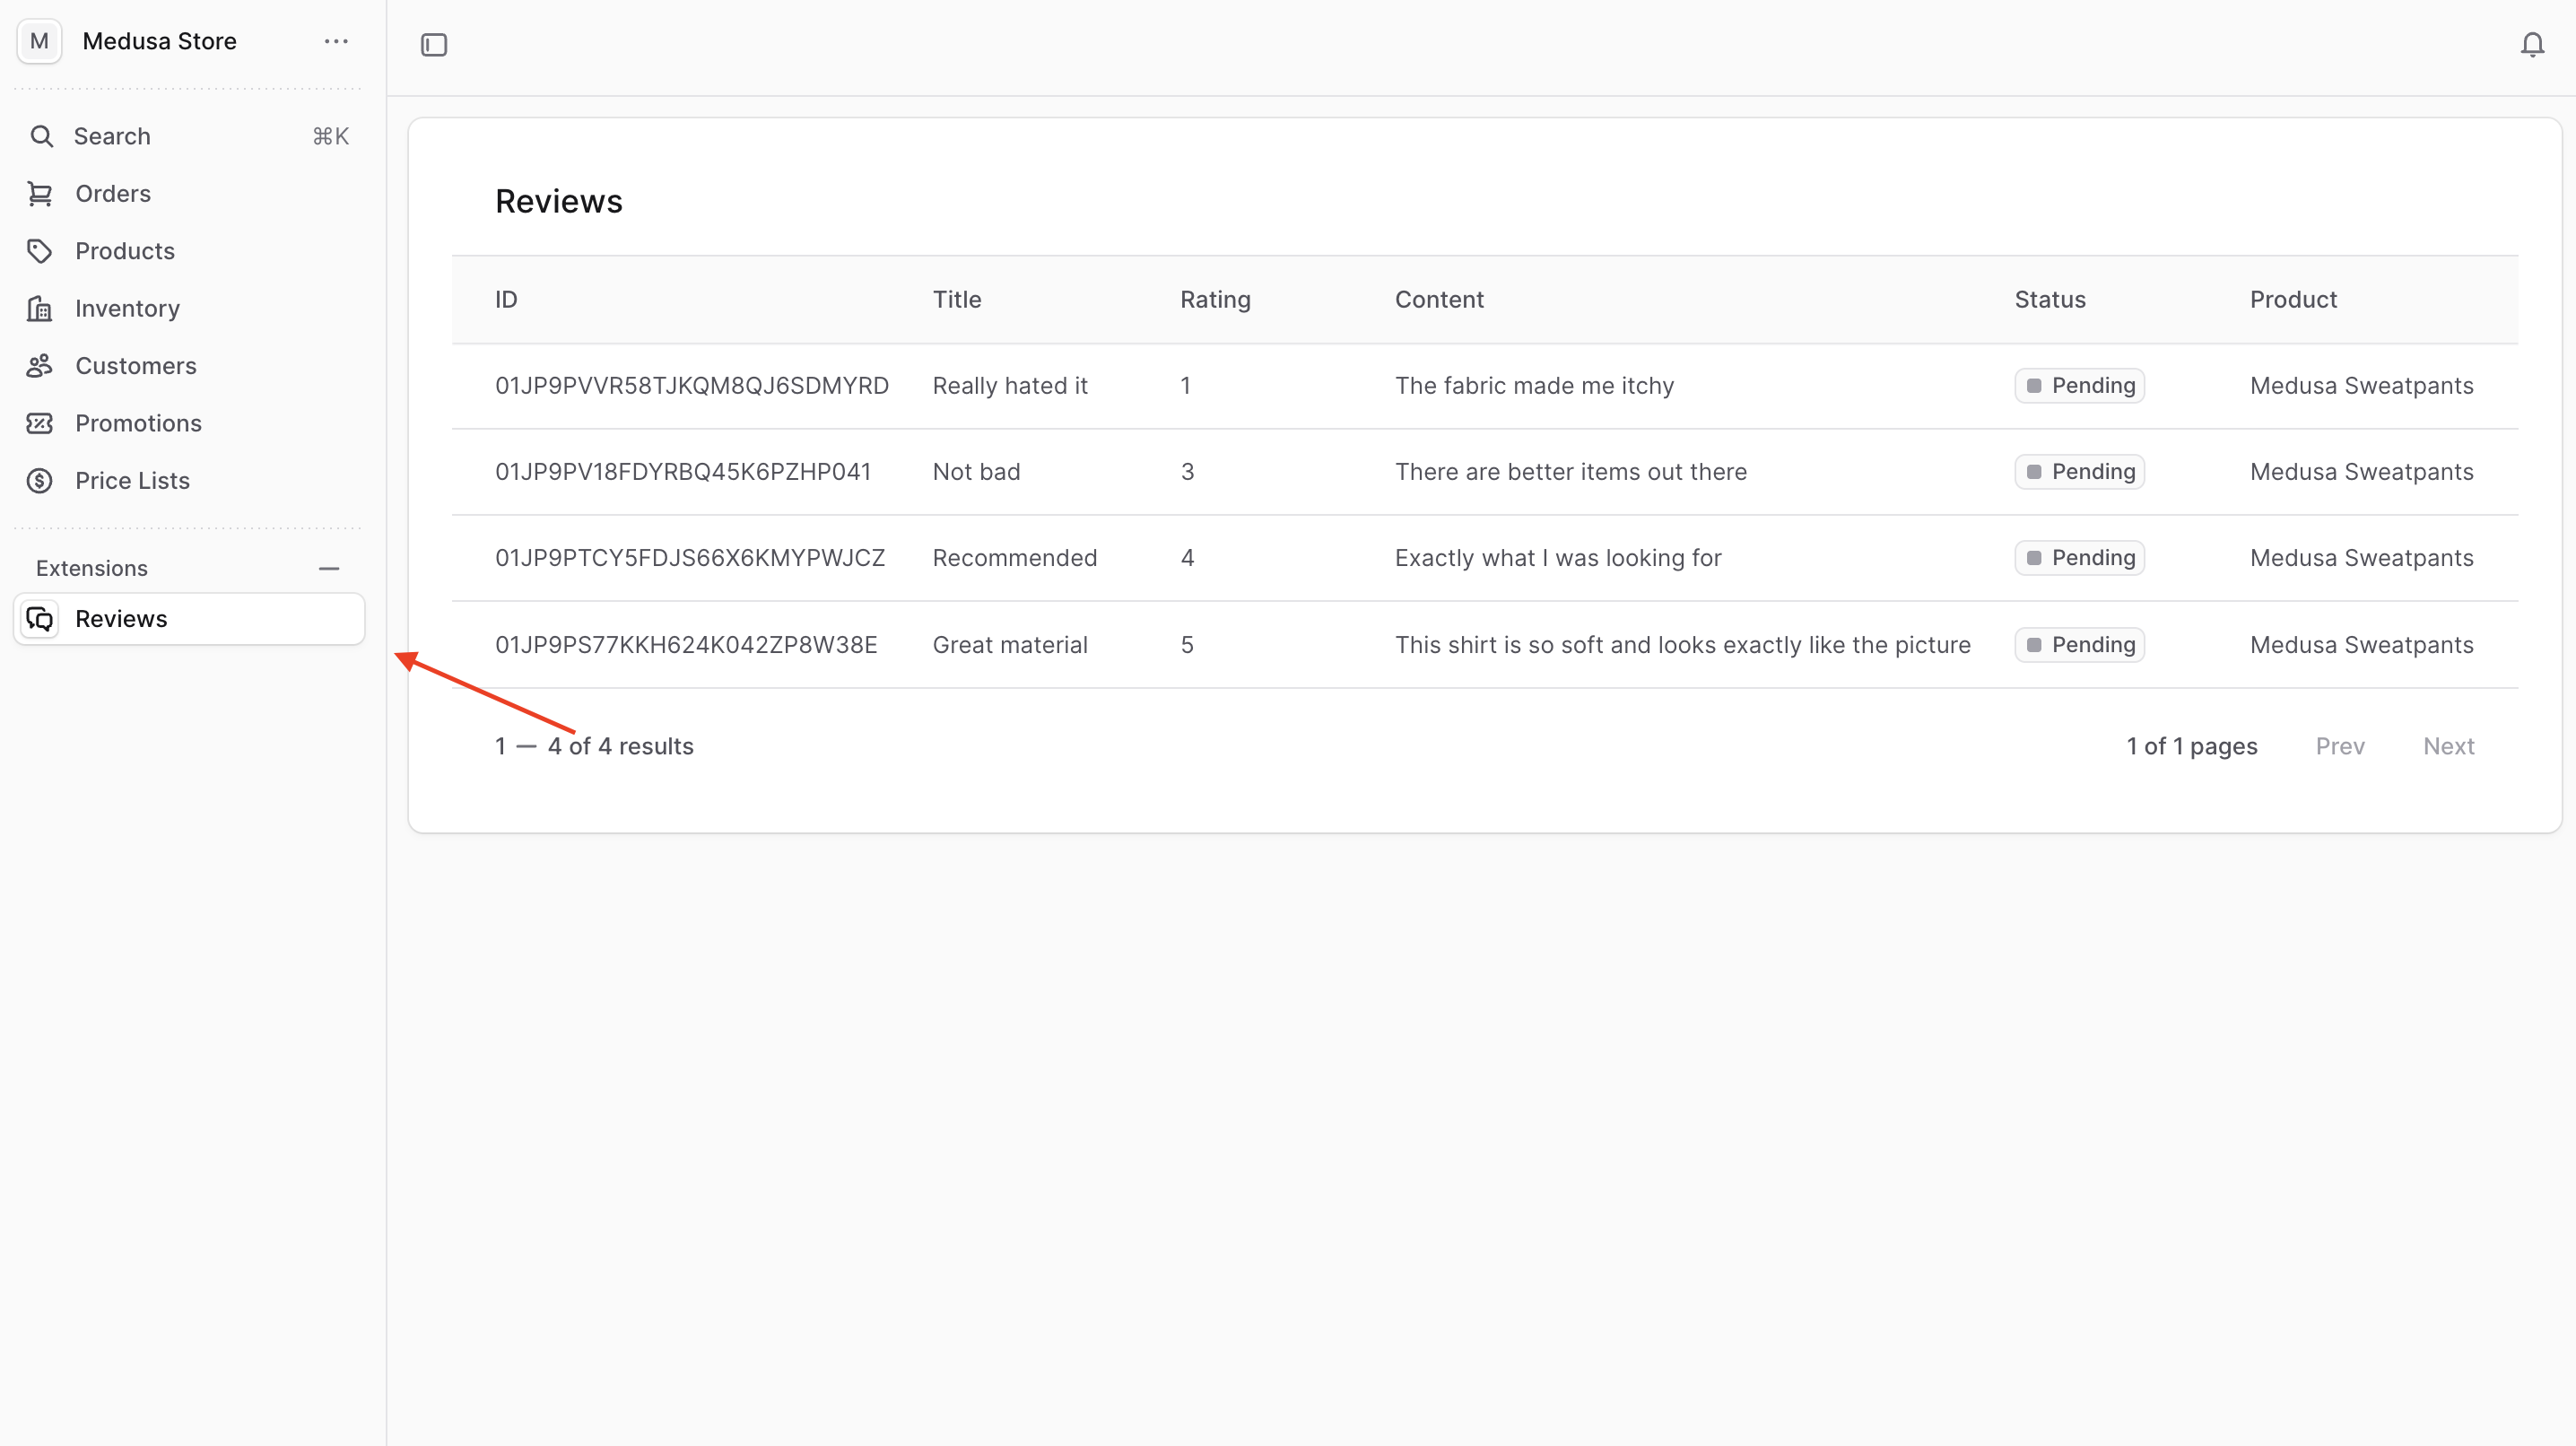Viewport: 2576px width, 1446px height.
Task: Click the Pending status on 'Great material'
Action: (2079, 644)
